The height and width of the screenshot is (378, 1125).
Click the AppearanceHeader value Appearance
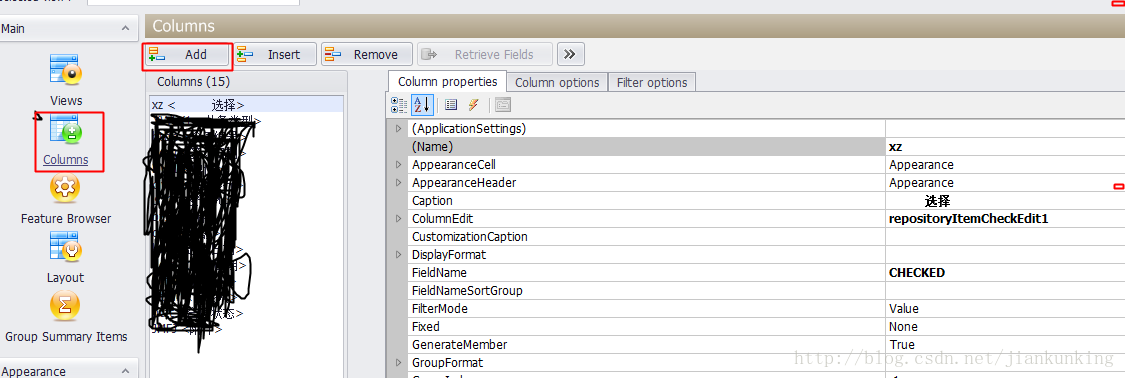click(1005, 183)
